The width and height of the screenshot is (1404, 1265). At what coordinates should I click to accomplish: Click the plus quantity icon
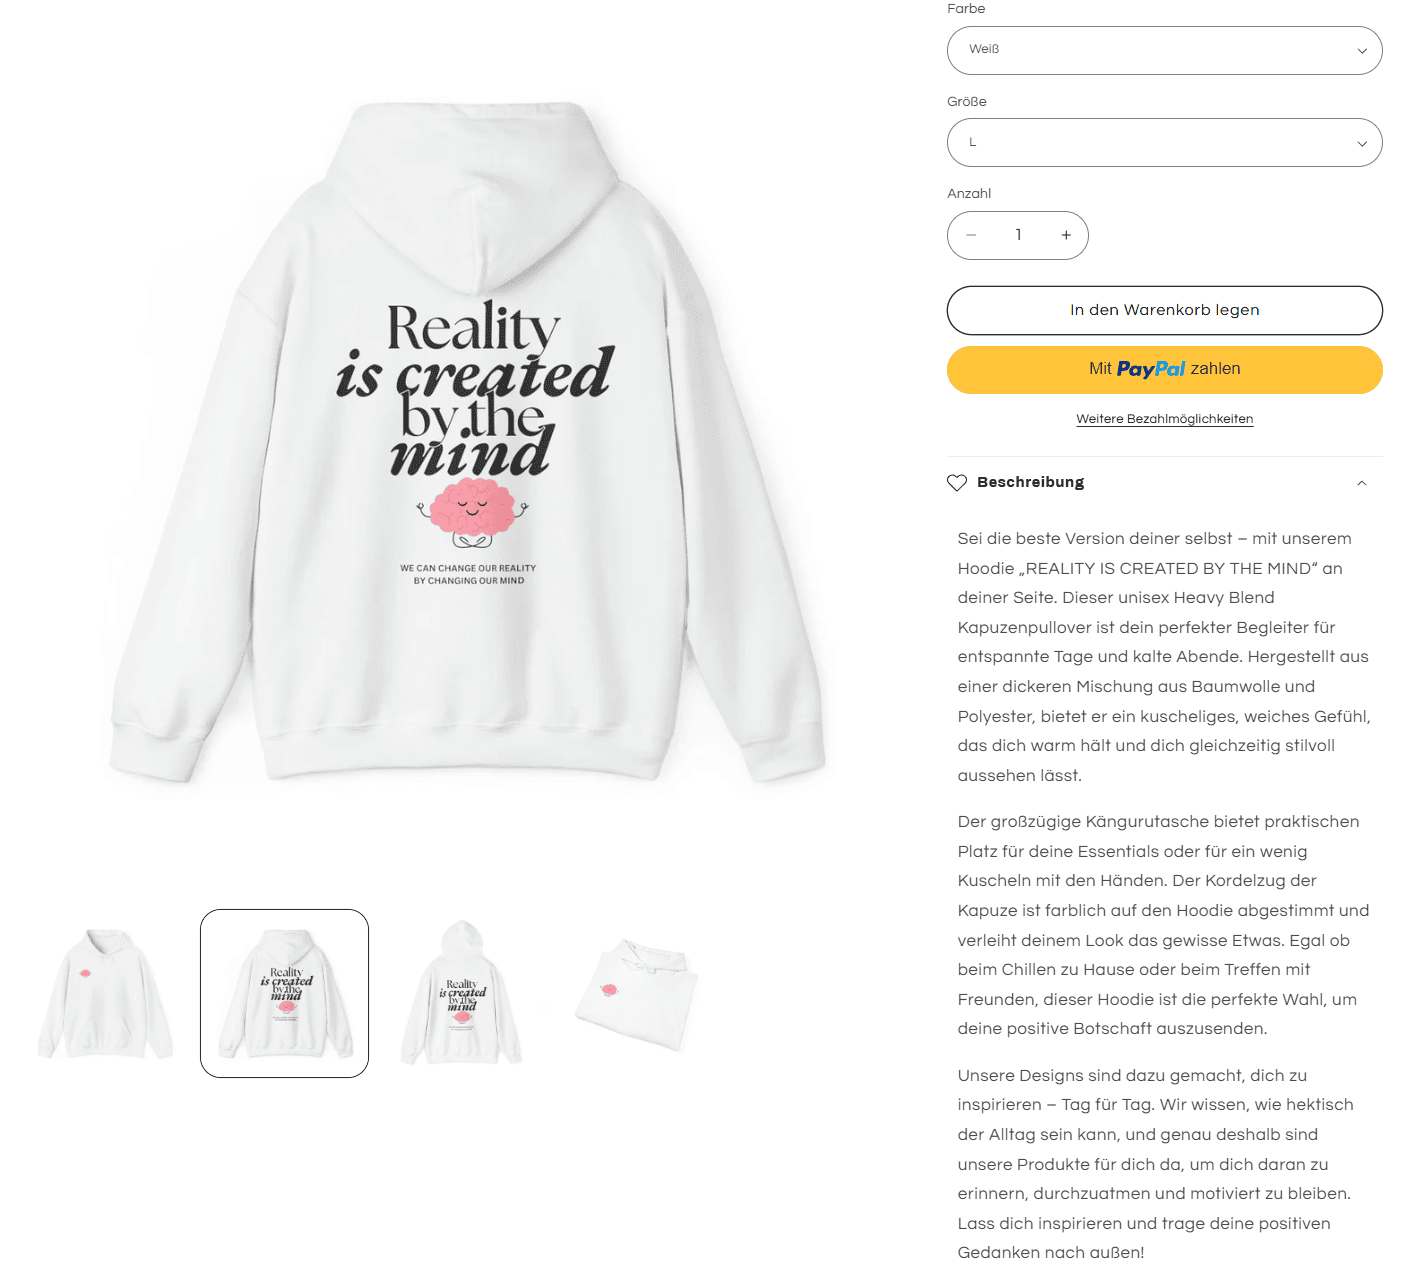coord(1066,235)
